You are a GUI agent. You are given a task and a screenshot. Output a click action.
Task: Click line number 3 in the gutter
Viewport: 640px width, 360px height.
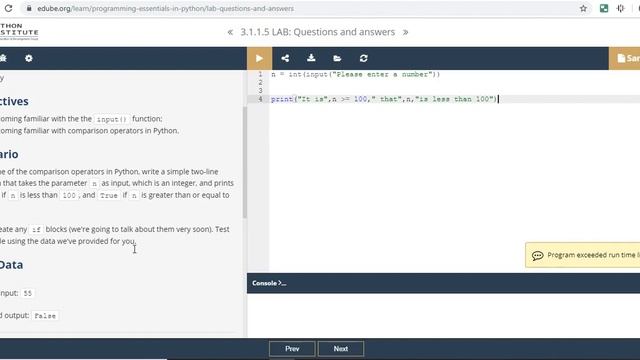[x=260, y=91]
